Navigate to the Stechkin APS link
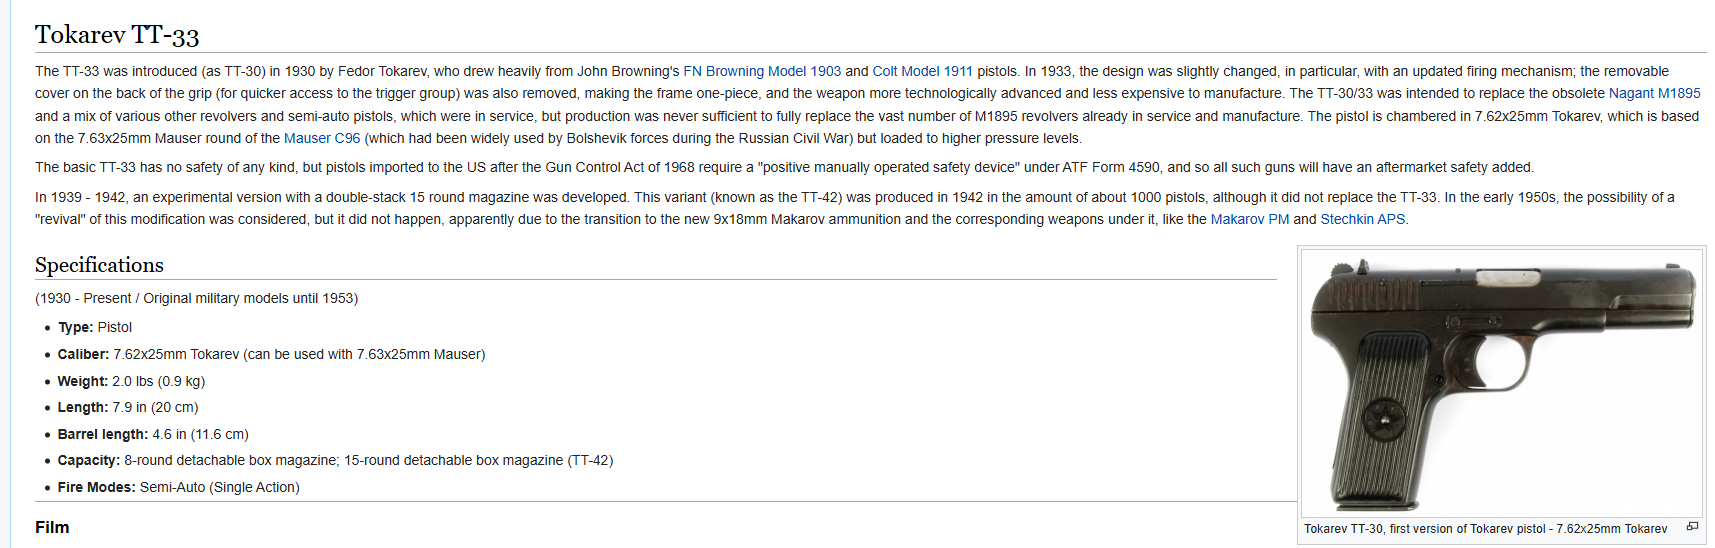The width and height of the screenshot is (1715, 548). coord(1362,219)
